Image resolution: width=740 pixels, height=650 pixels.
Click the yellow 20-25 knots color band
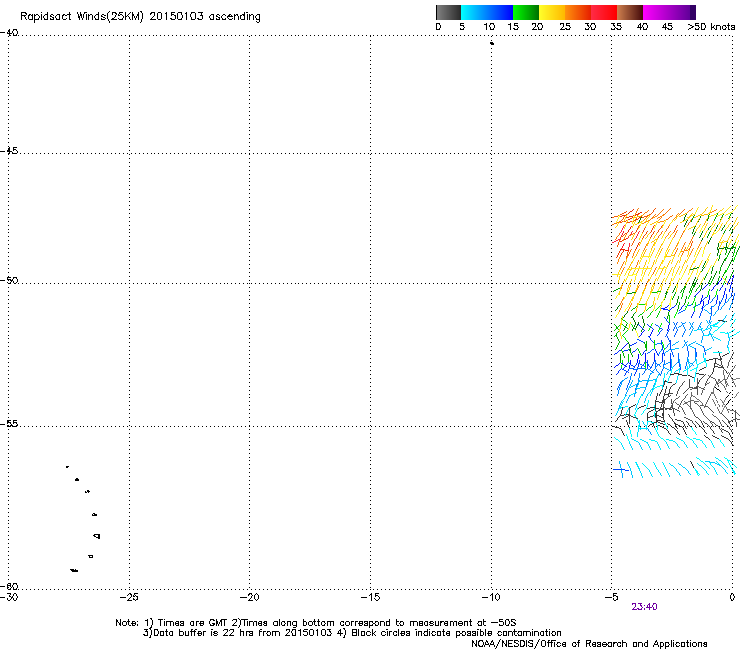552,12
